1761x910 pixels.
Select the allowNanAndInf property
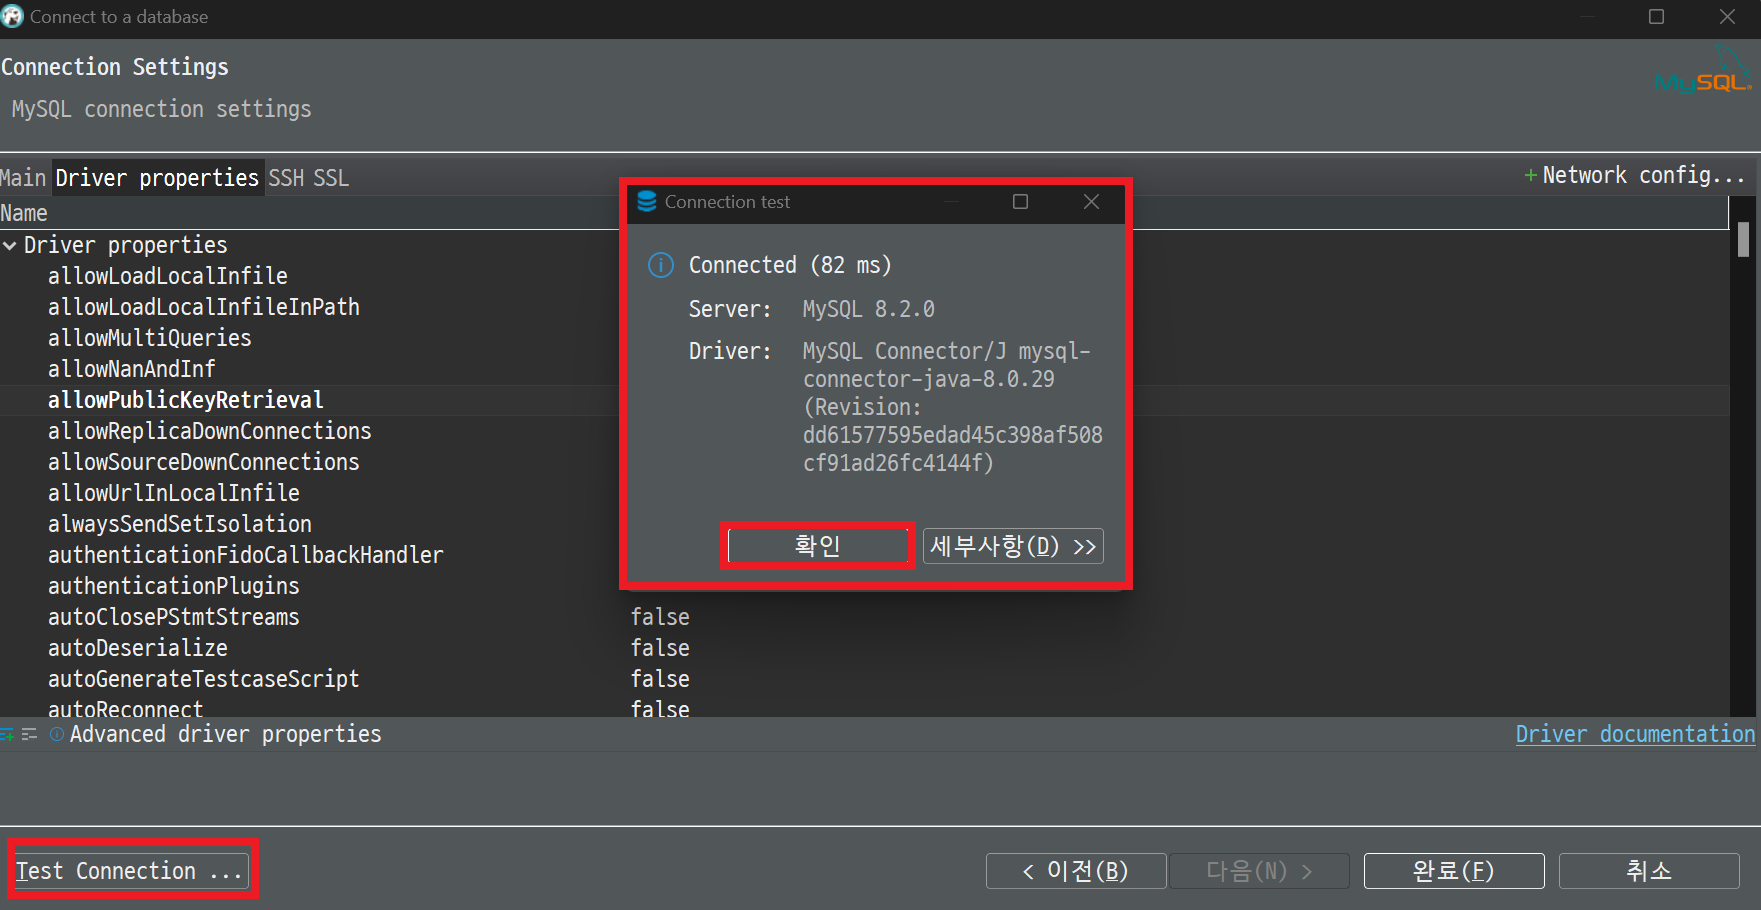pos(132,369)
